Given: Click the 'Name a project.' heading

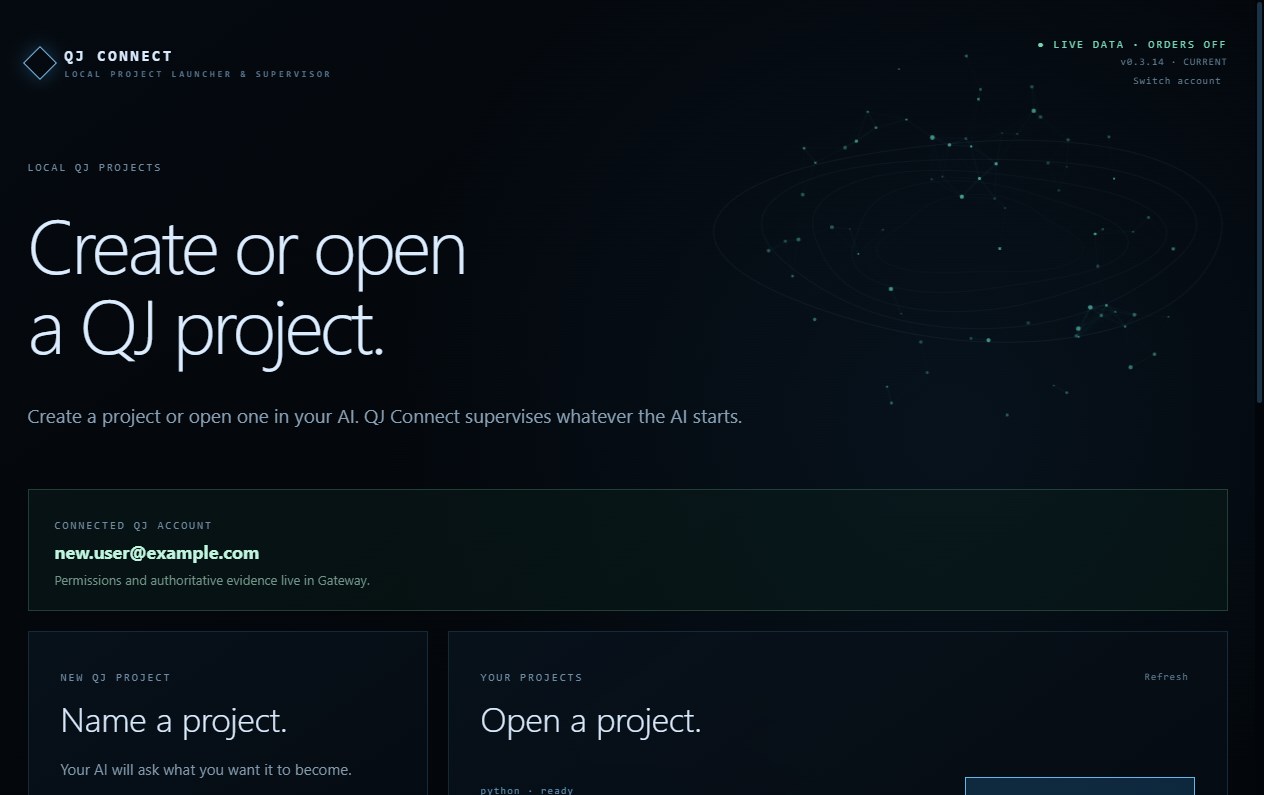Looking at the screenshot, I should [x=174, y=721].
